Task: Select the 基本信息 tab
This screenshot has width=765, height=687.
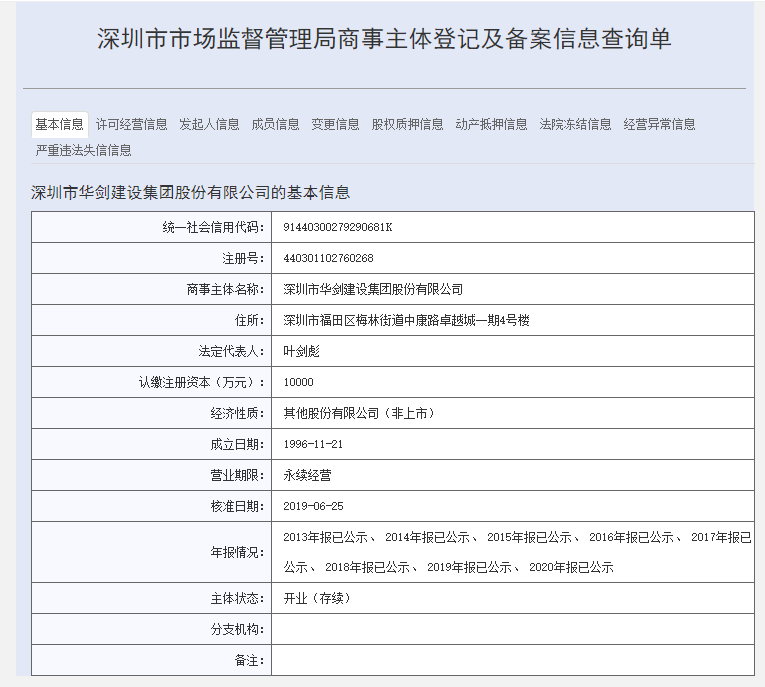Action: click(x=60, y=124)
